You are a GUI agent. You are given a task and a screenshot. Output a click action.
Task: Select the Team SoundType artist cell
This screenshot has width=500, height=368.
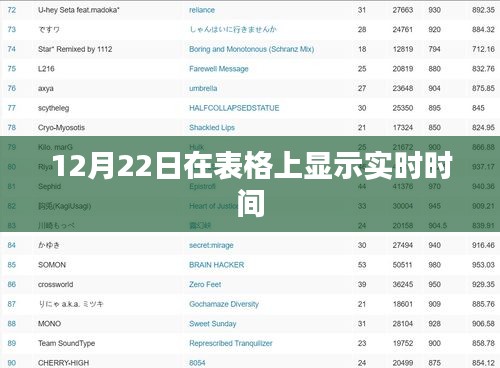tap(66, 343)
